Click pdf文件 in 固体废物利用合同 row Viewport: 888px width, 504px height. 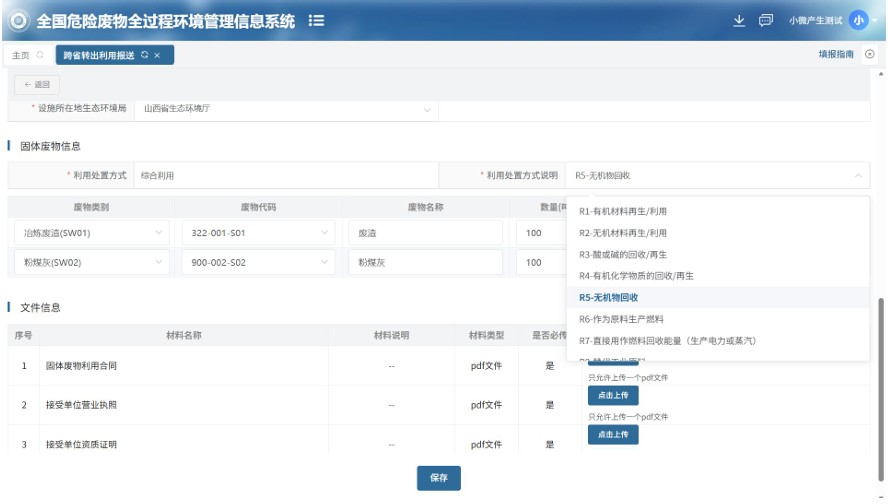tap(486, 366)
